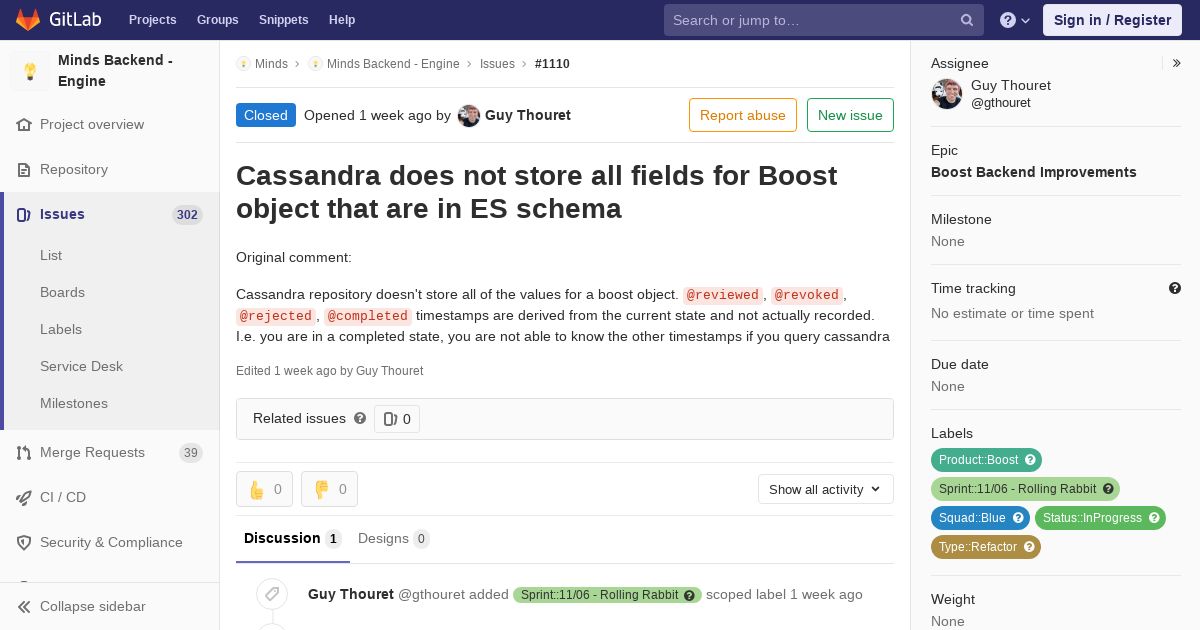This screenshot has width=1200, height=630.
Task: Click the Issues sidebar icon
Action: pyautogui.click(x=24, y=215)
